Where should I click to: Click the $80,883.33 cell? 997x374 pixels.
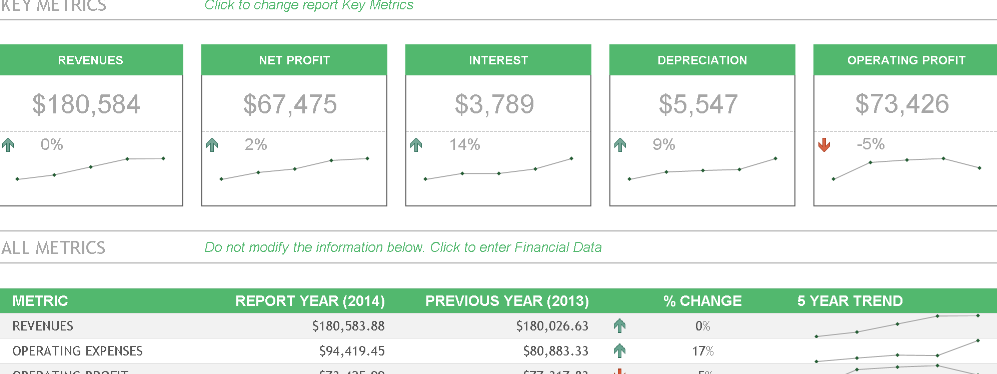click(556, 351)
